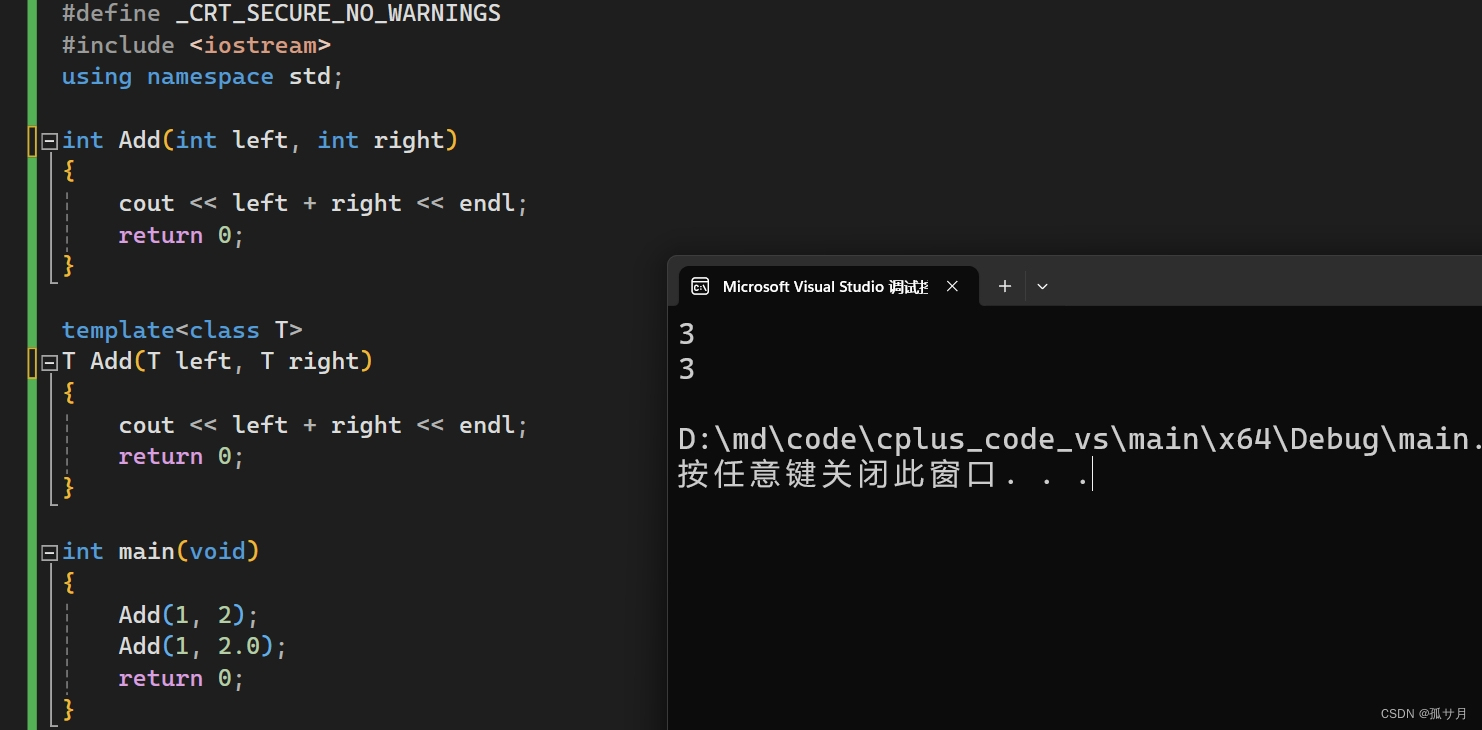Select the Microsoft Visual Studio debug console tab
The image size is (1482, 730).
828,286
